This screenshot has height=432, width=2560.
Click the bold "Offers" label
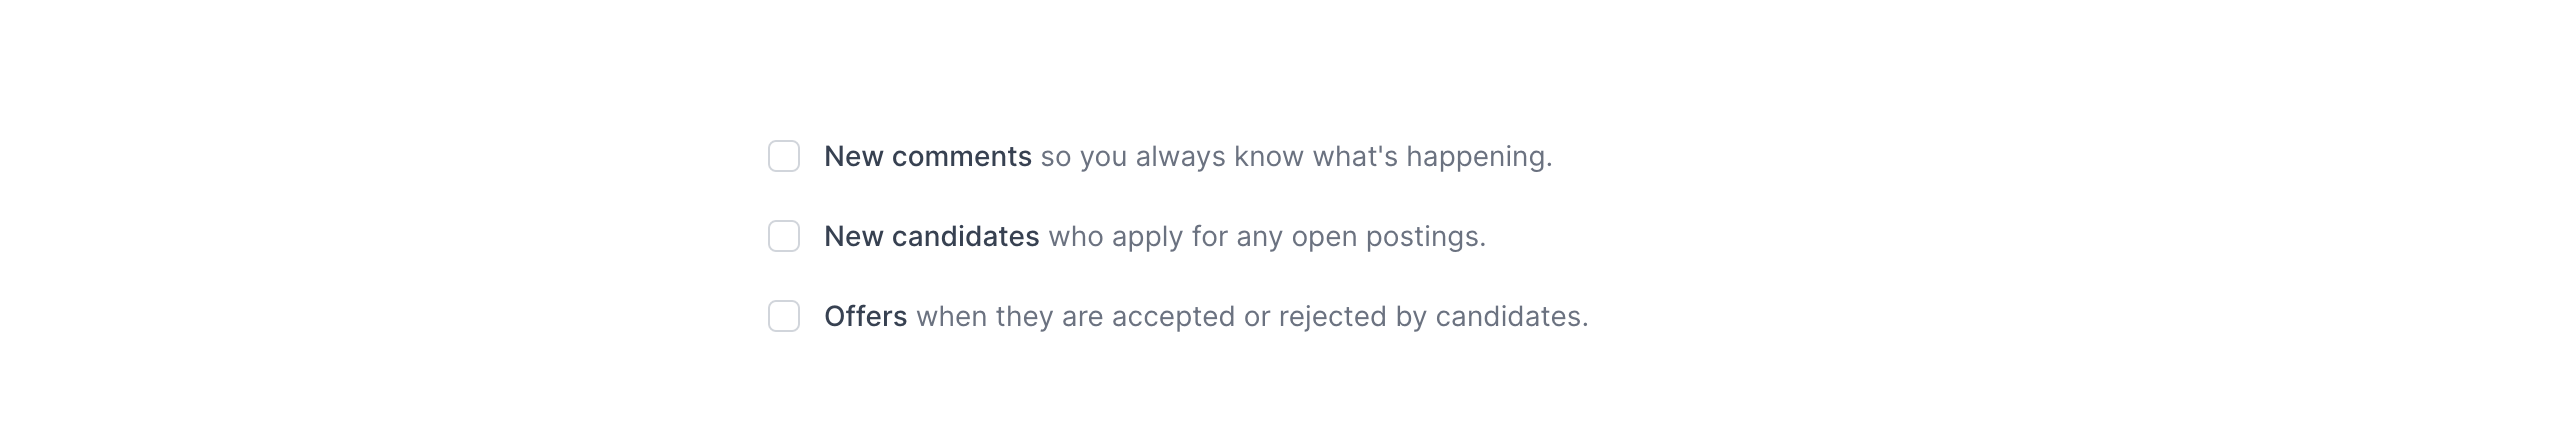click(865, 317)
